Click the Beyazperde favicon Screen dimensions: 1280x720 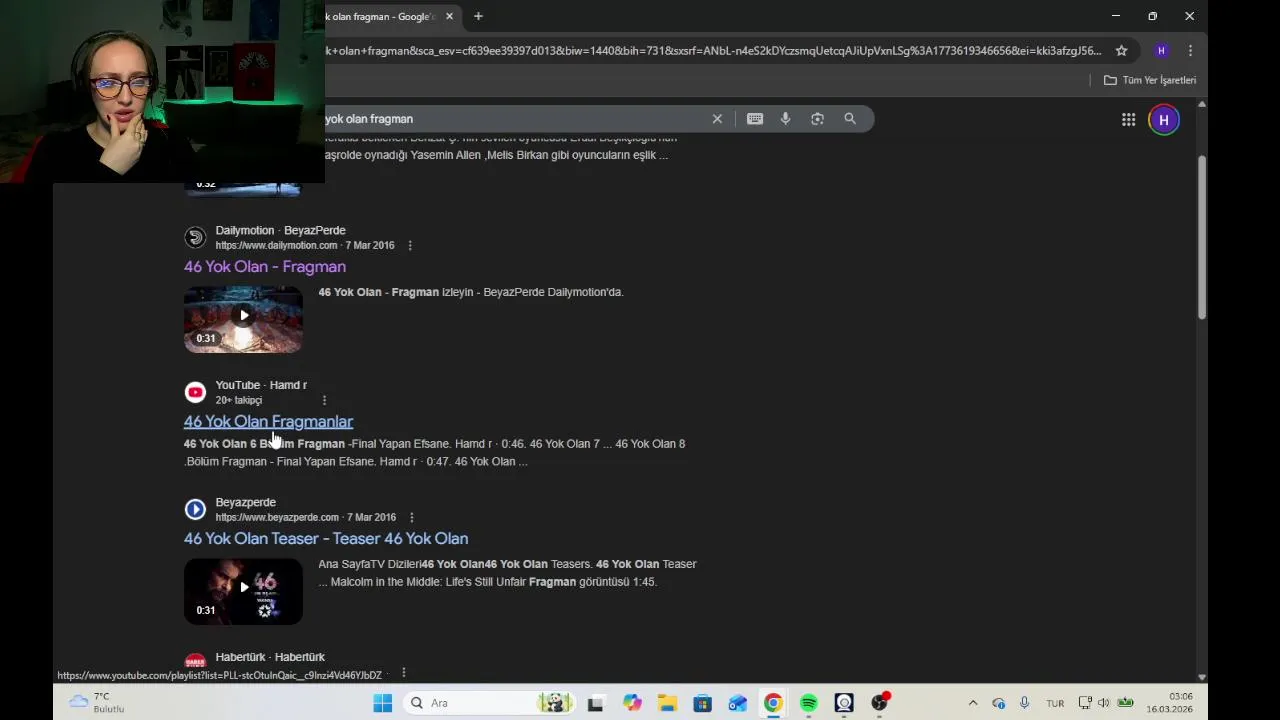pos(195,510)
